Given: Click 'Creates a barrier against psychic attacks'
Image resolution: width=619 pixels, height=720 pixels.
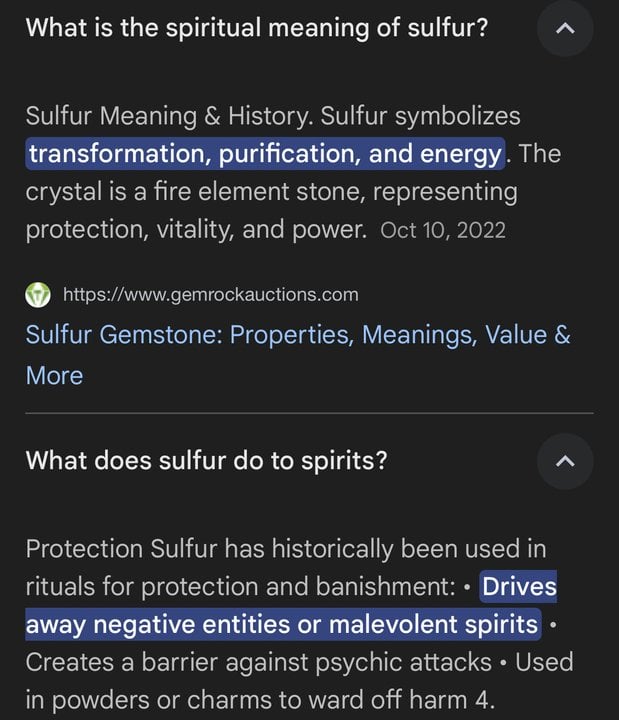Looking at the screenshot, I should (x=257, y=662).
